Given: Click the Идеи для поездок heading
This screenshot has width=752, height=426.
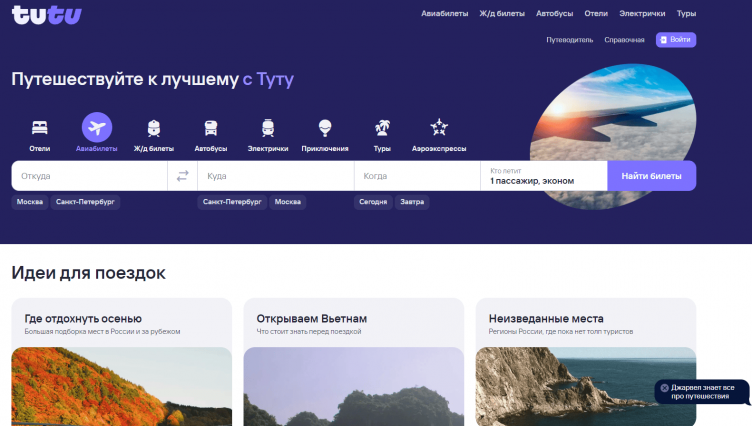Looking at the screenshot, I should (89, 273).
